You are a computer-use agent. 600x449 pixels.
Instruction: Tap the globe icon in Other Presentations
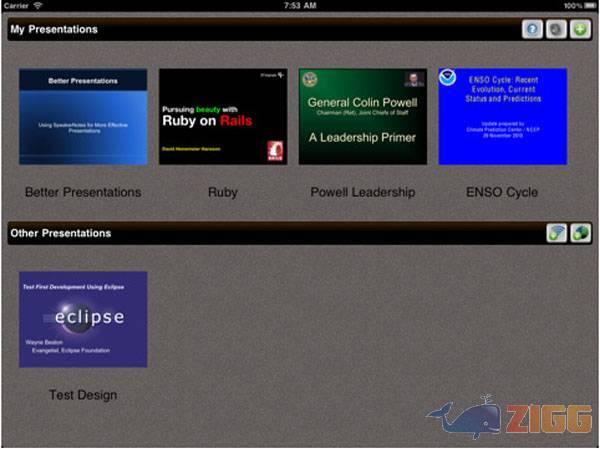(580, 233)
